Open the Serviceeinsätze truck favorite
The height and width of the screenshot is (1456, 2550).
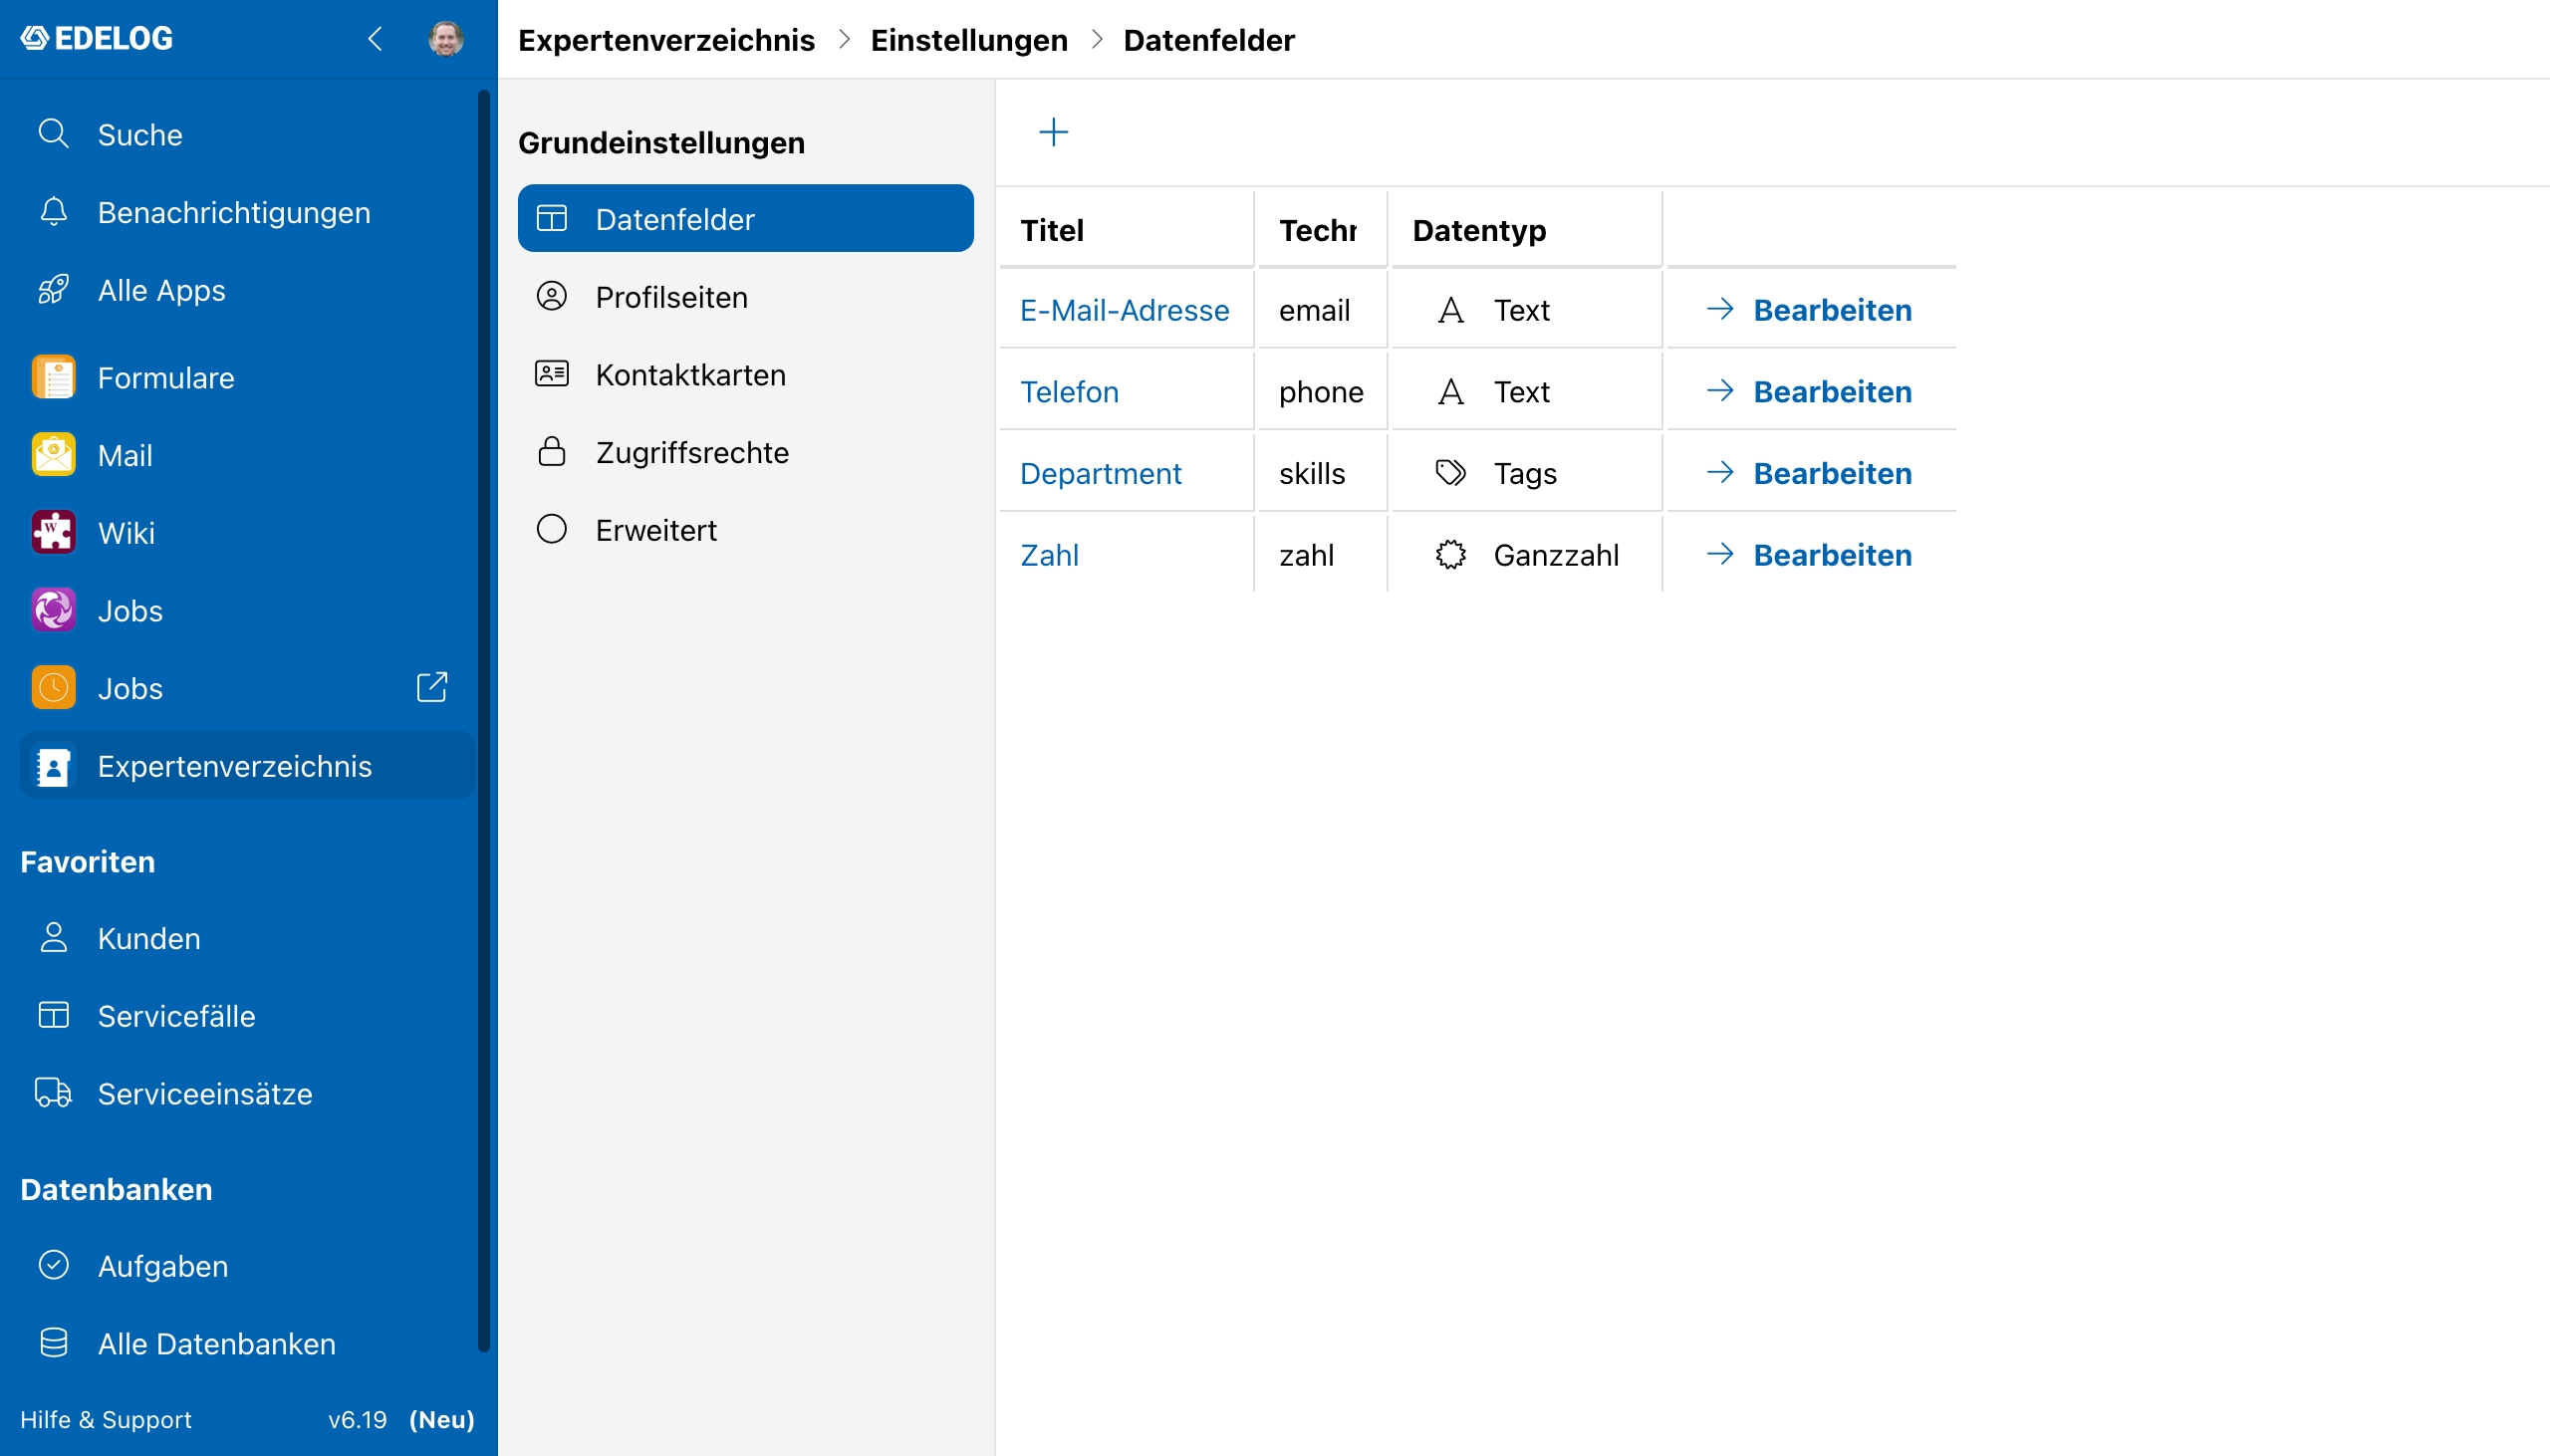248,1094
